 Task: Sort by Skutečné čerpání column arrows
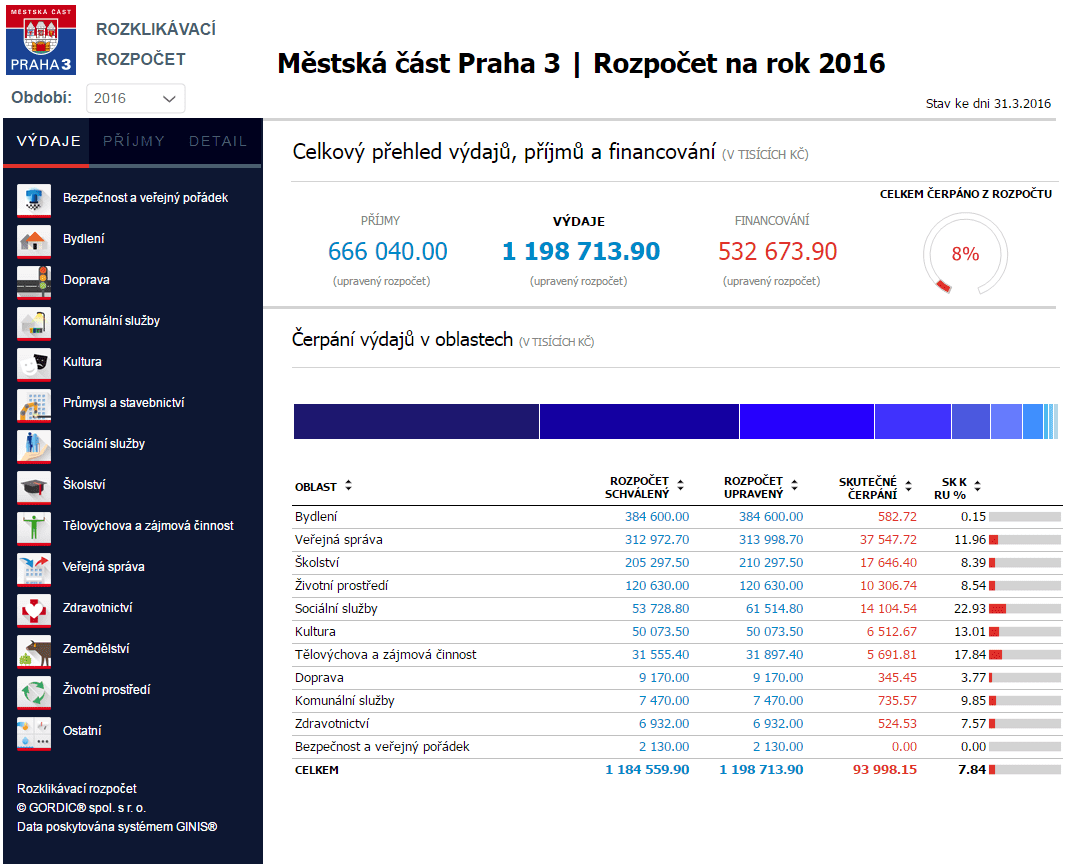click(908, 486)
